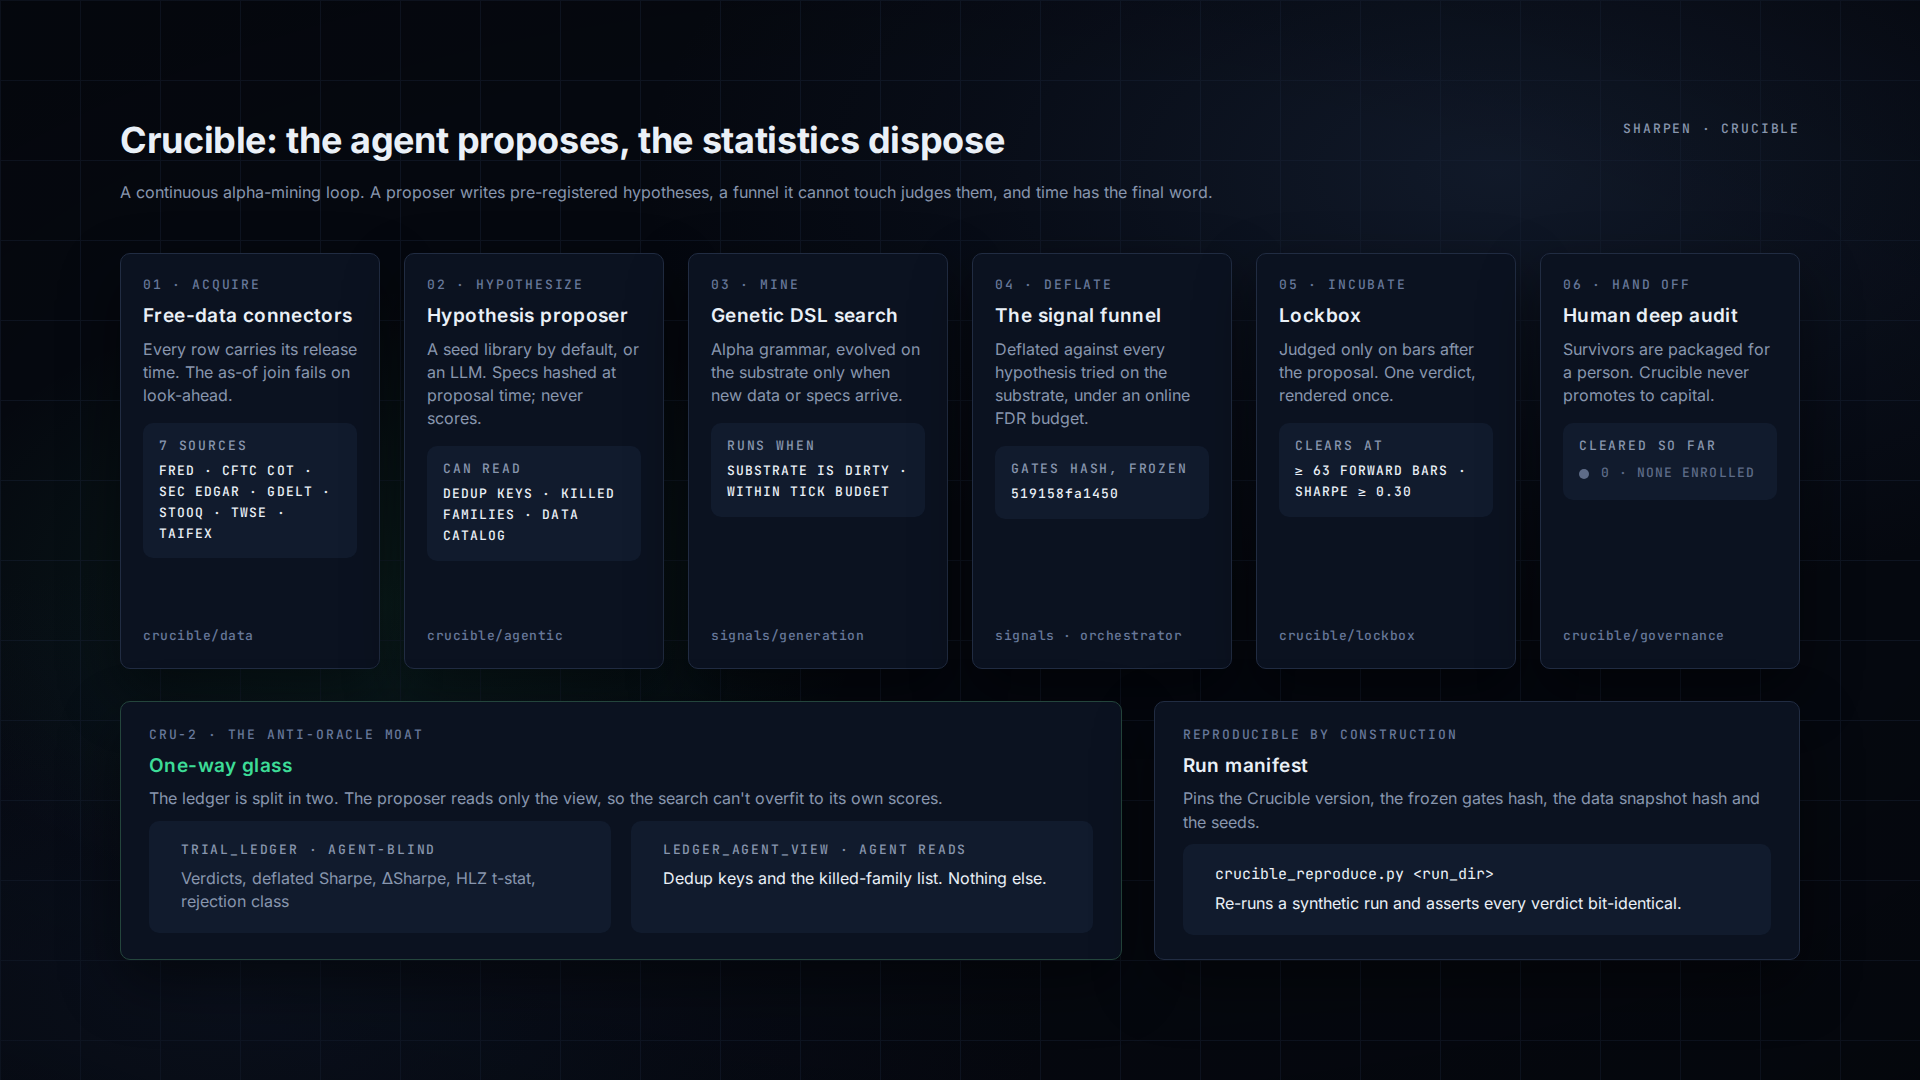Viewport: 1920px width, 1080px height.
Task: Click 'Dedup keys and the killed-family list' text
Action: [x=801, y=879]
